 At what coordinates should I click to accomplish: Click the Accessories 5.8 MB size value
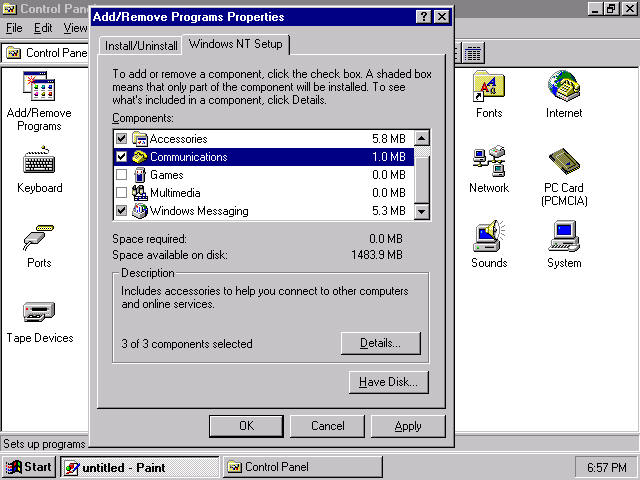(389, 139)
